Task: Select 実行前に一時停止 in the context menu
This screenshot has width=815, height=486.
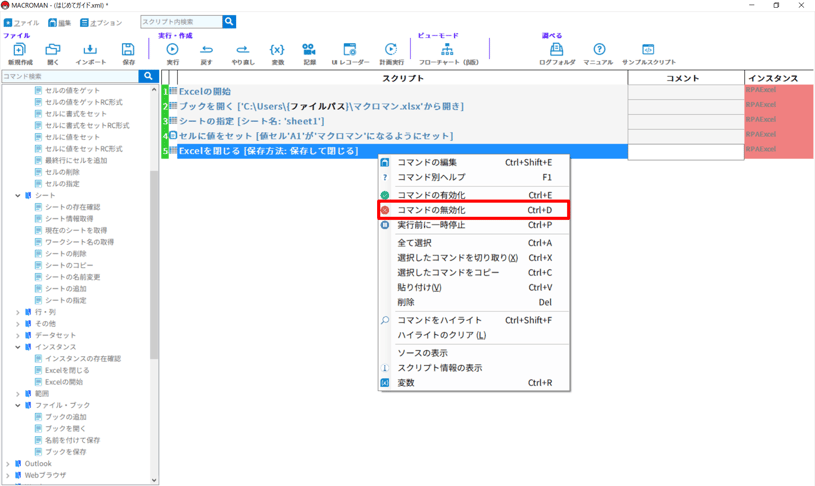Action: (x=431, y=226)
